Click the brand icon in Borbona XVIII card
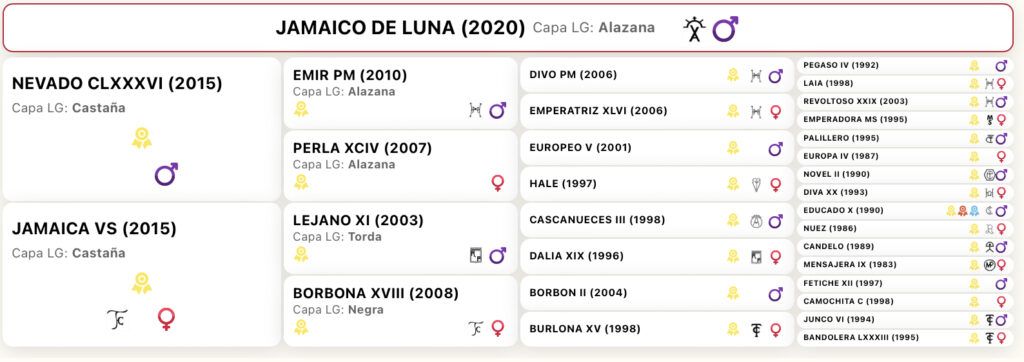This screenshot has height=362, width=1024. (476, 328)
